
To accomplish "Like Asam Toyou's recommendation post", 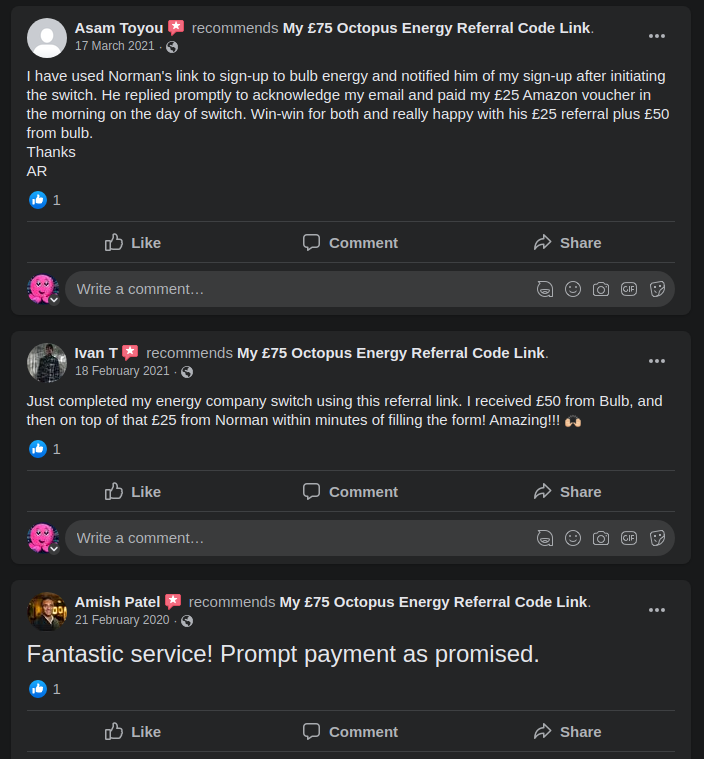I will coord(133,243).
